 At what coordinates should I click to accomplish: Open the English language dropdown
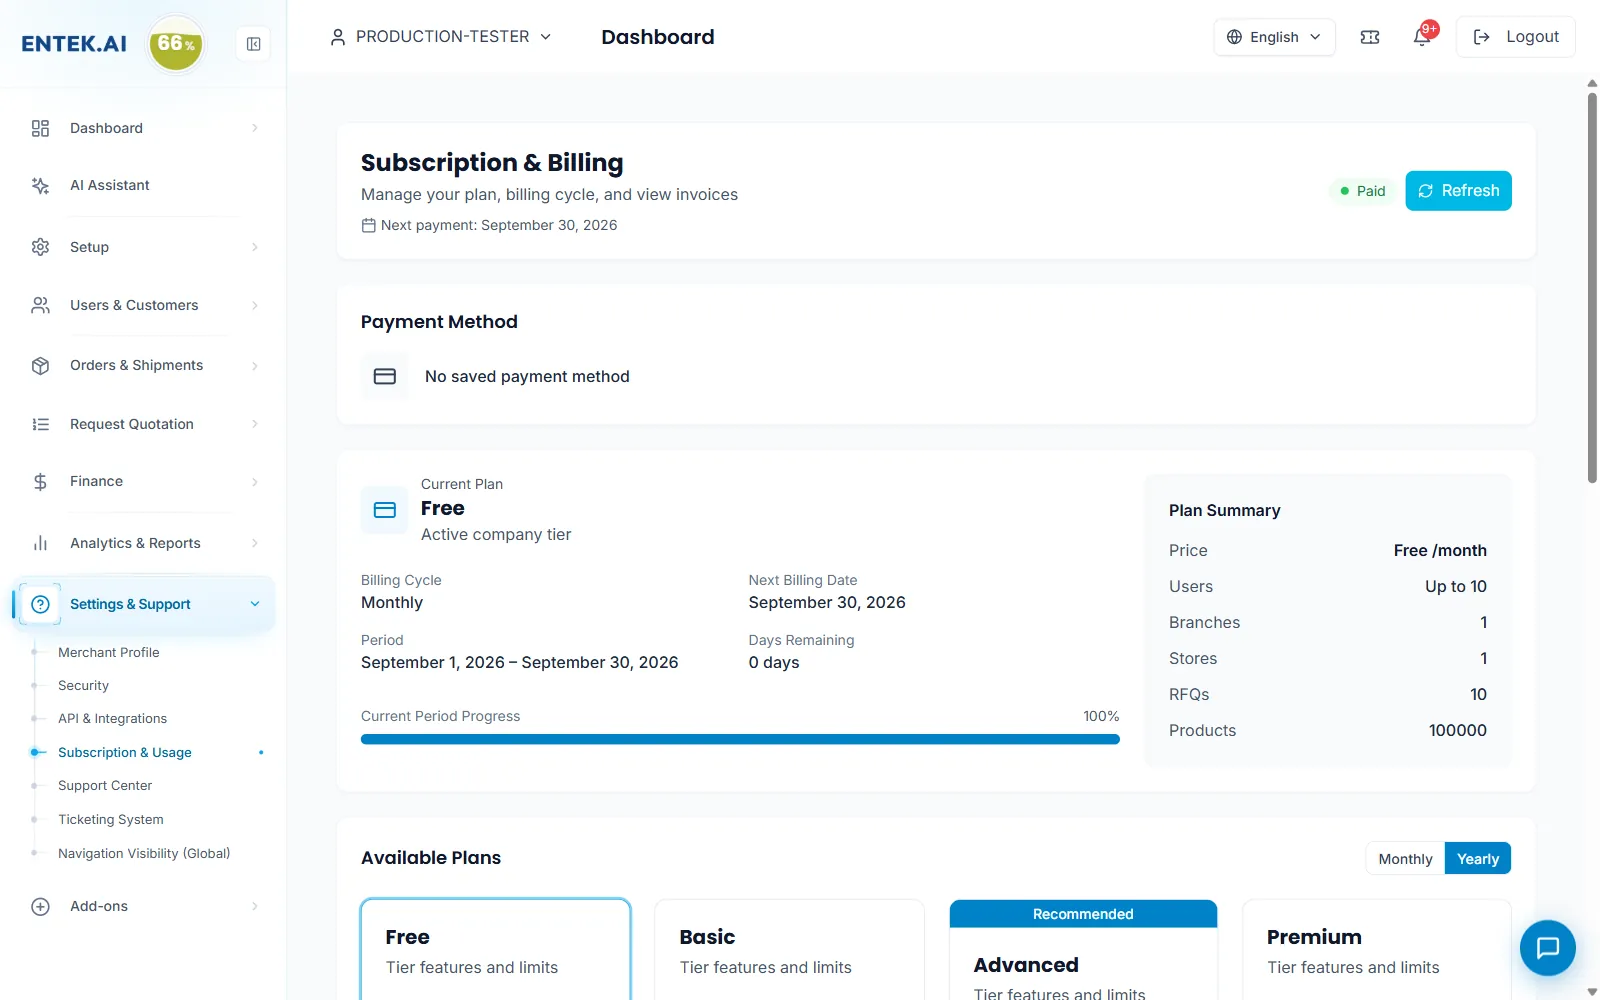(1274, 37)
